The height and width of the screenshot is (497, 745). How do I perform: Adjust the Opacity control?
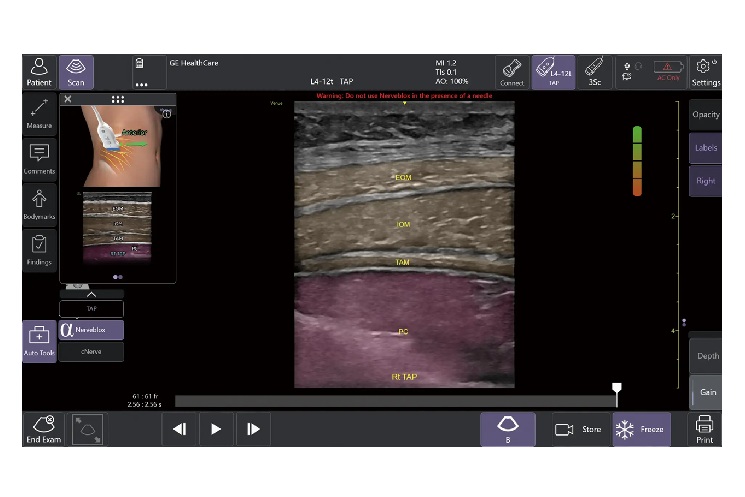(706, 115)
